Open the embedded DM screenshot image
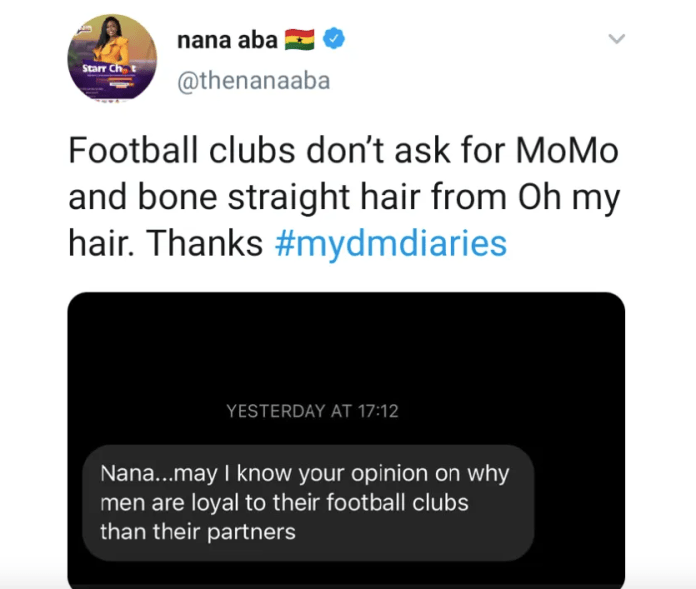The width and height of the screenshot is (696, 589). click(346, 440)
